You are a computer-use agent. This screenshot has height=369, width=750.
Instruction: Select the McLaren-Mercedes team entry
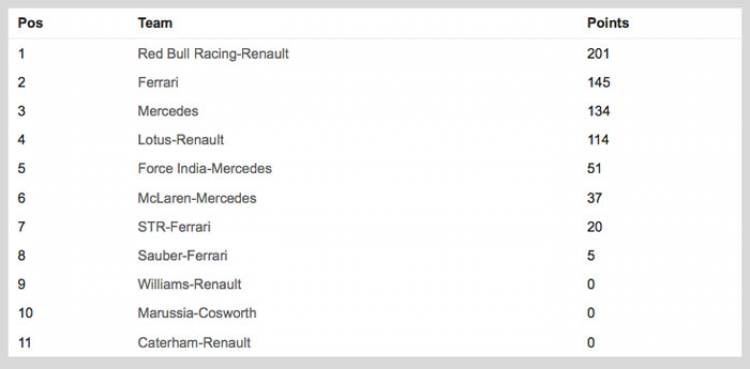(197, 198)
